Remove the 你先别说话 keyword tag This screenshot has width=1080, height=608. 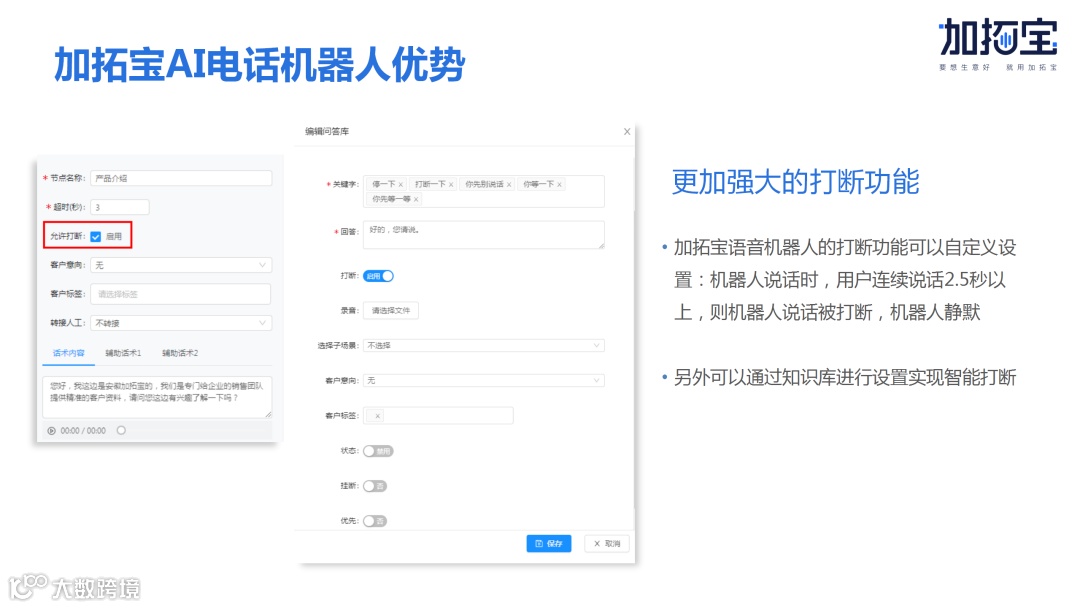click(x=509, y=185)
